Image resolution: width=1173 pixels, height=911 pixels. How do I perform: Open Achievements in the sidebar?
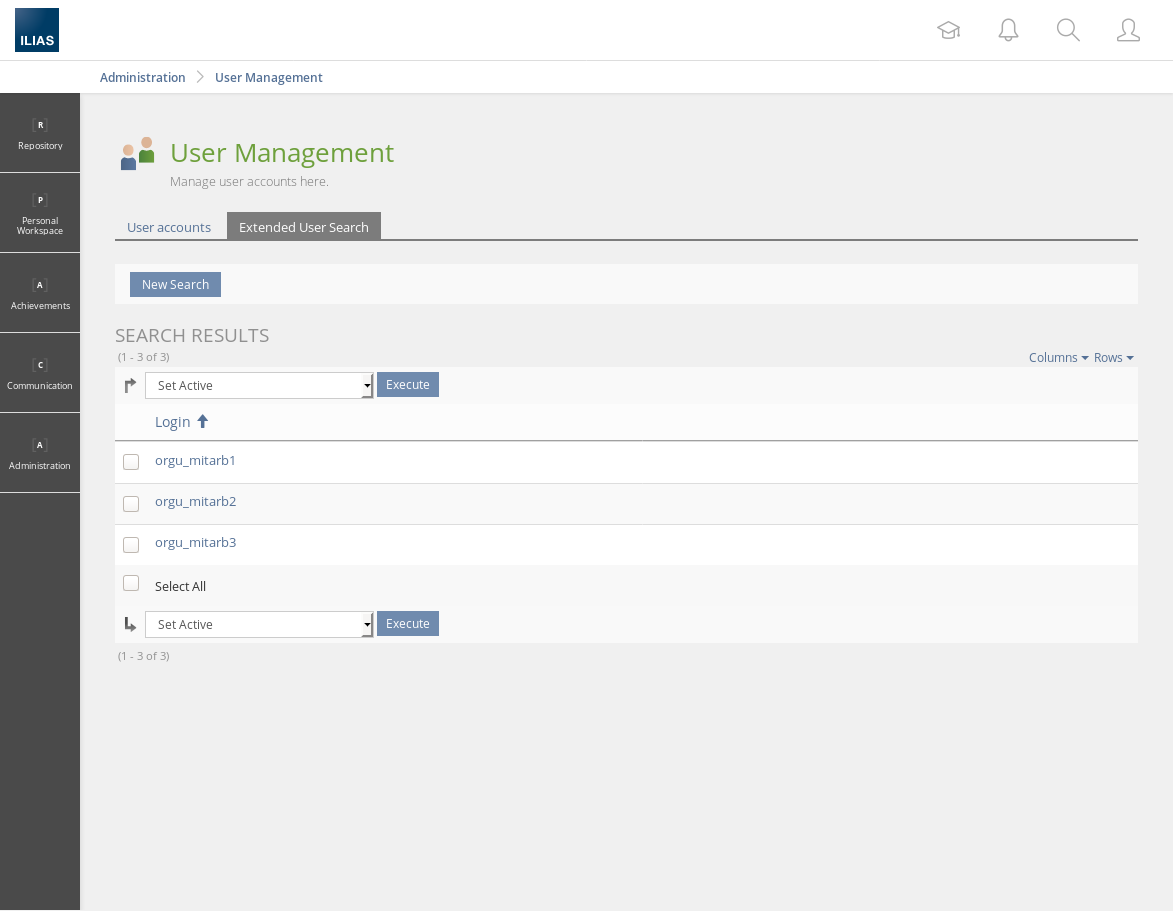click(40, 293)
